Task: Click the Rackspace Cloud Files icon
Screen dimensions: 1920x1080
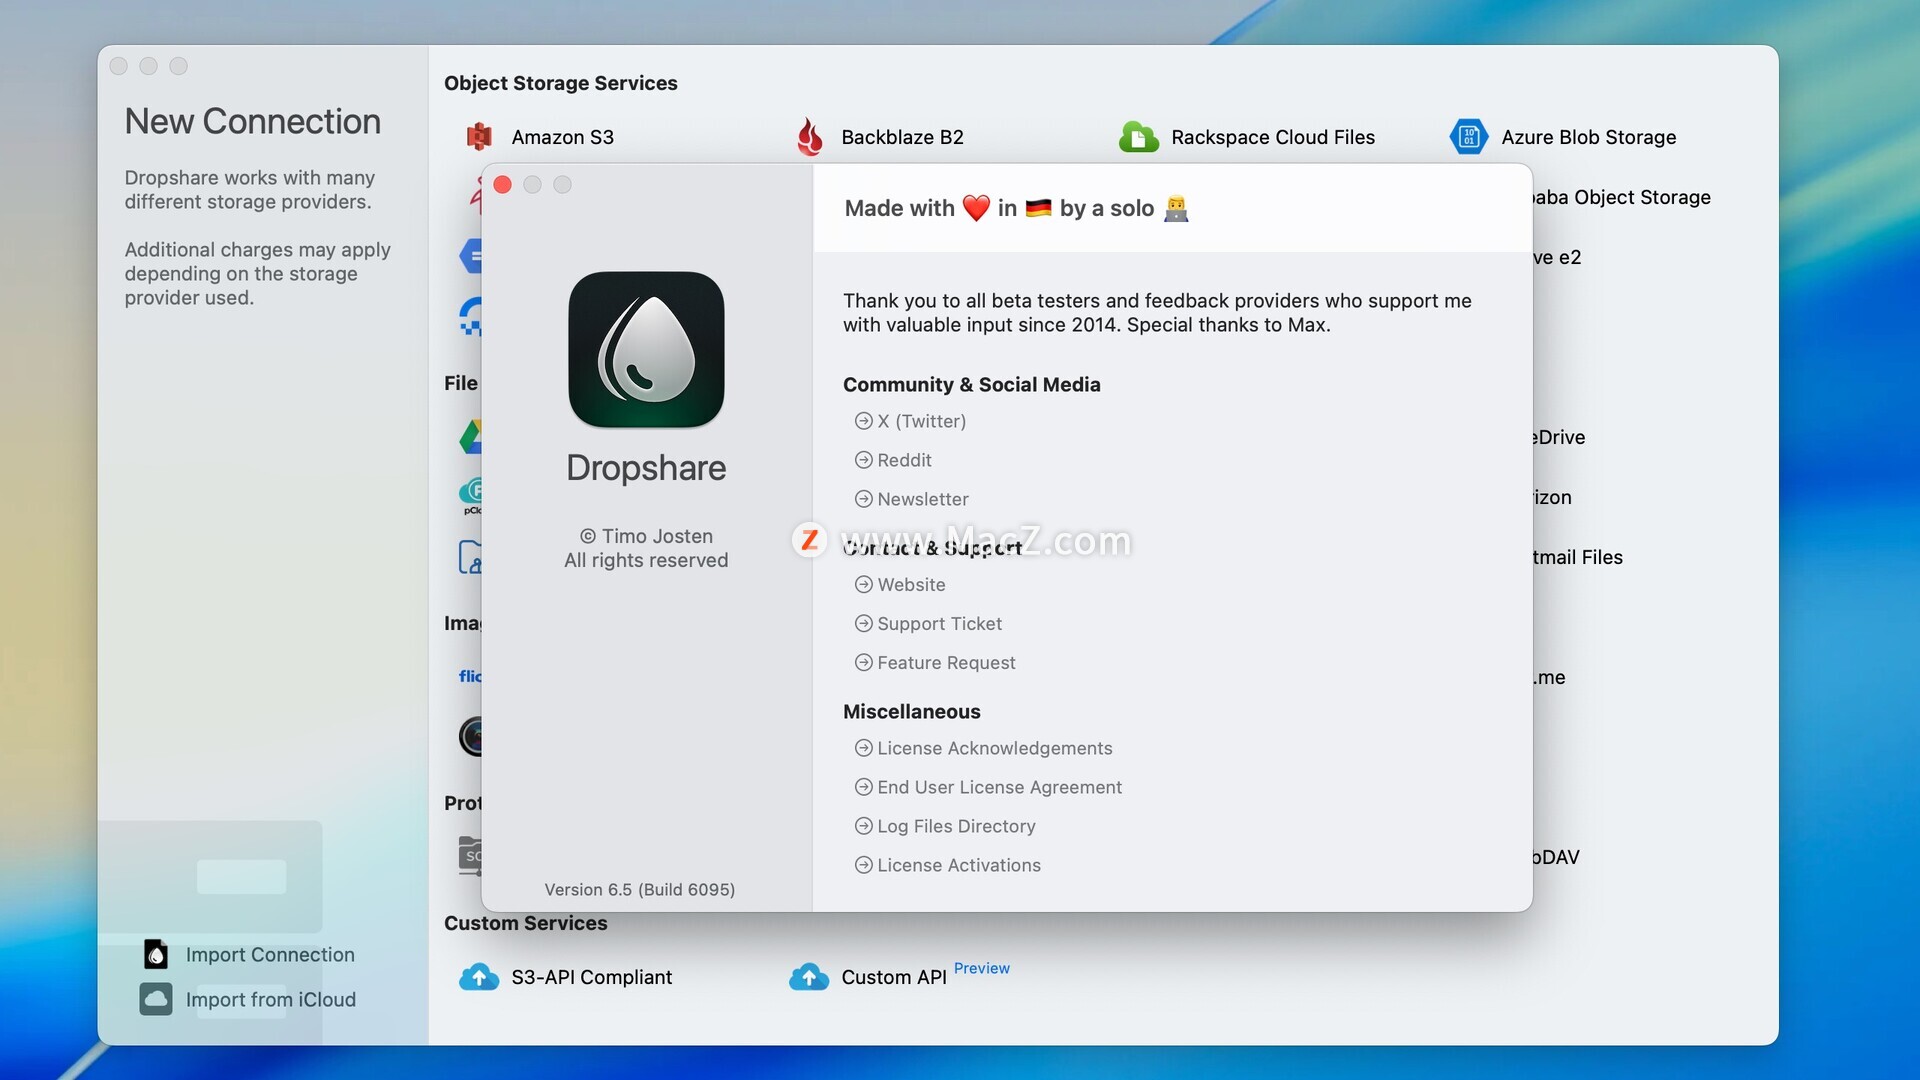Action: point(1138,136)
